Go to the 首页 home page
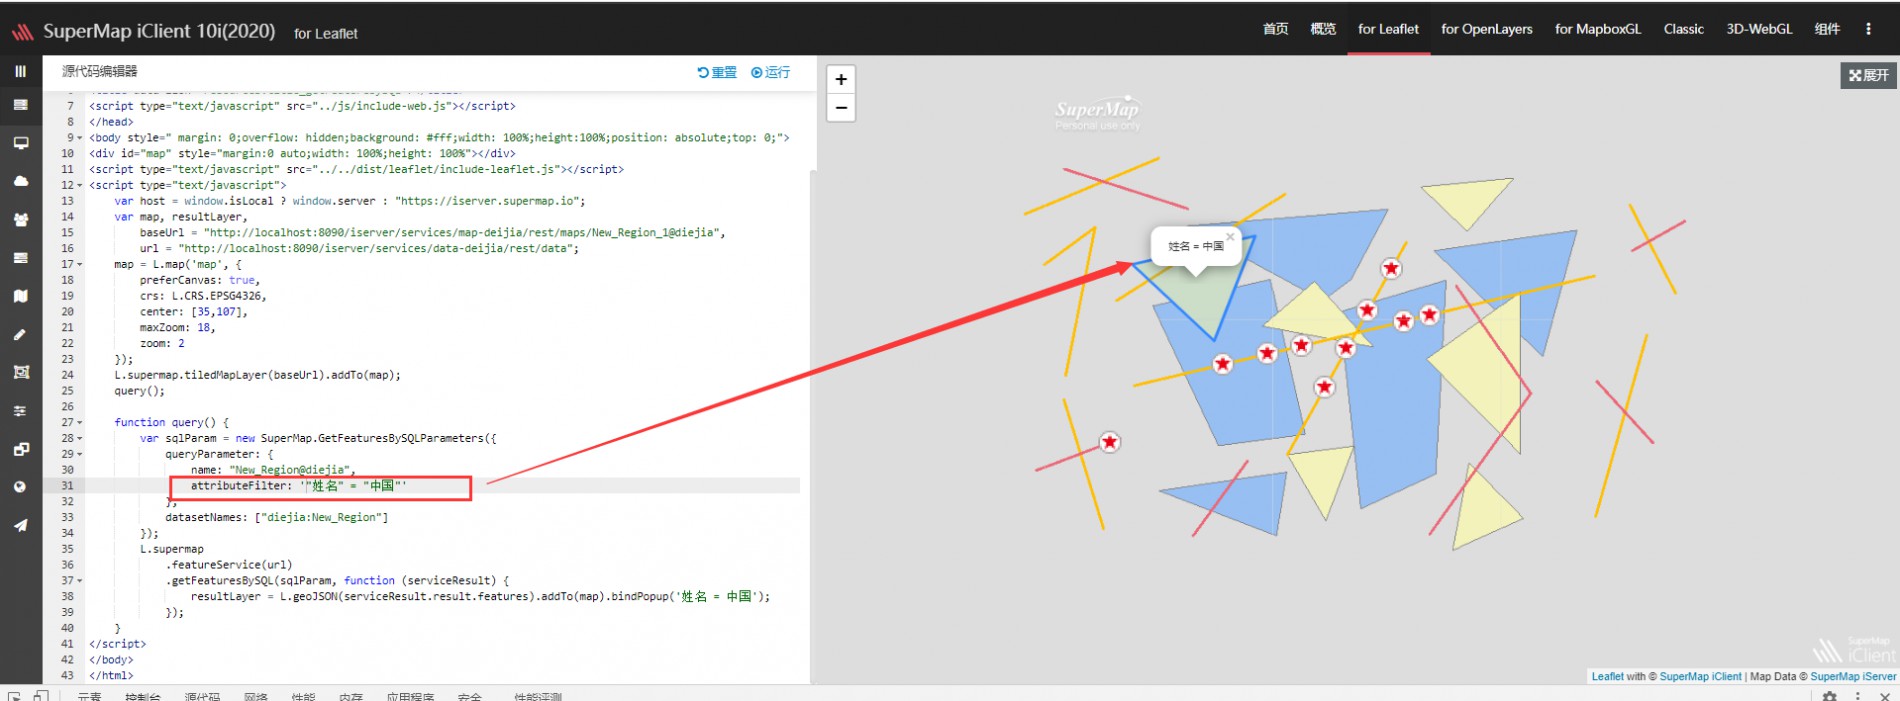Image resolution: width=1900 pixels, height=701 pixels. click(1275, 29)
